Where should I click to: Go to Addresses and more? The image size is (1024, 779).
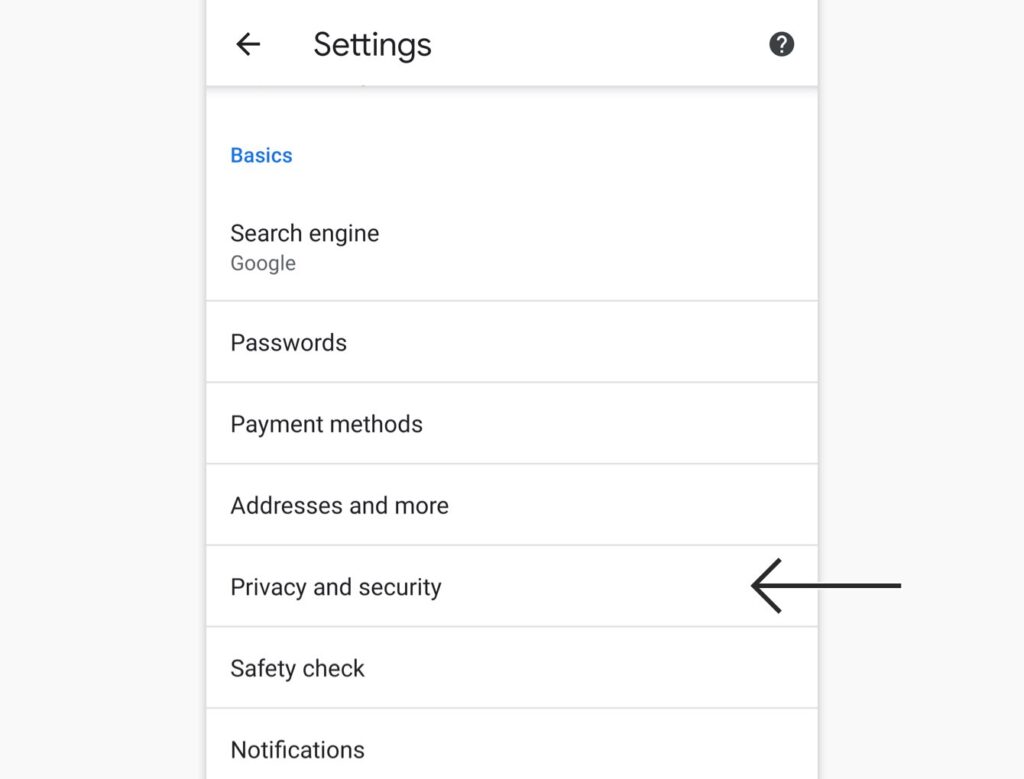click(339, 506)
